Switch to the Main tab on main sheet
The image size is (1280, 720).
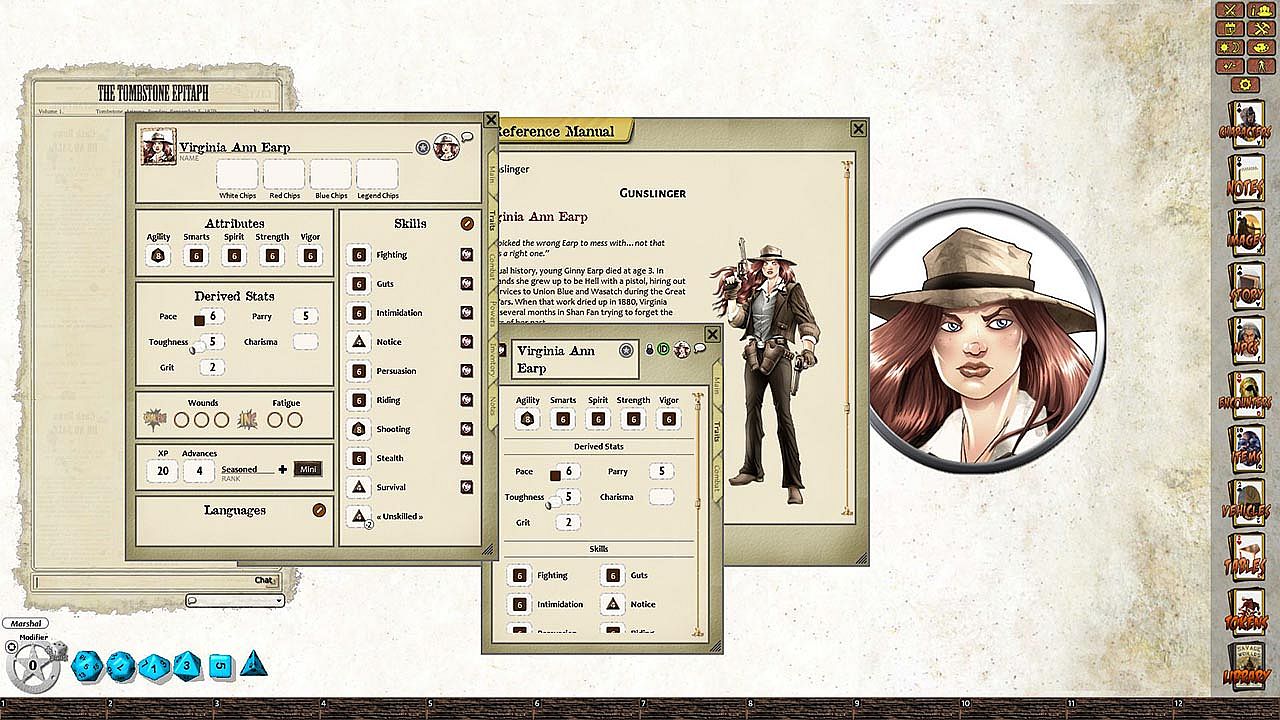[492, 175]
